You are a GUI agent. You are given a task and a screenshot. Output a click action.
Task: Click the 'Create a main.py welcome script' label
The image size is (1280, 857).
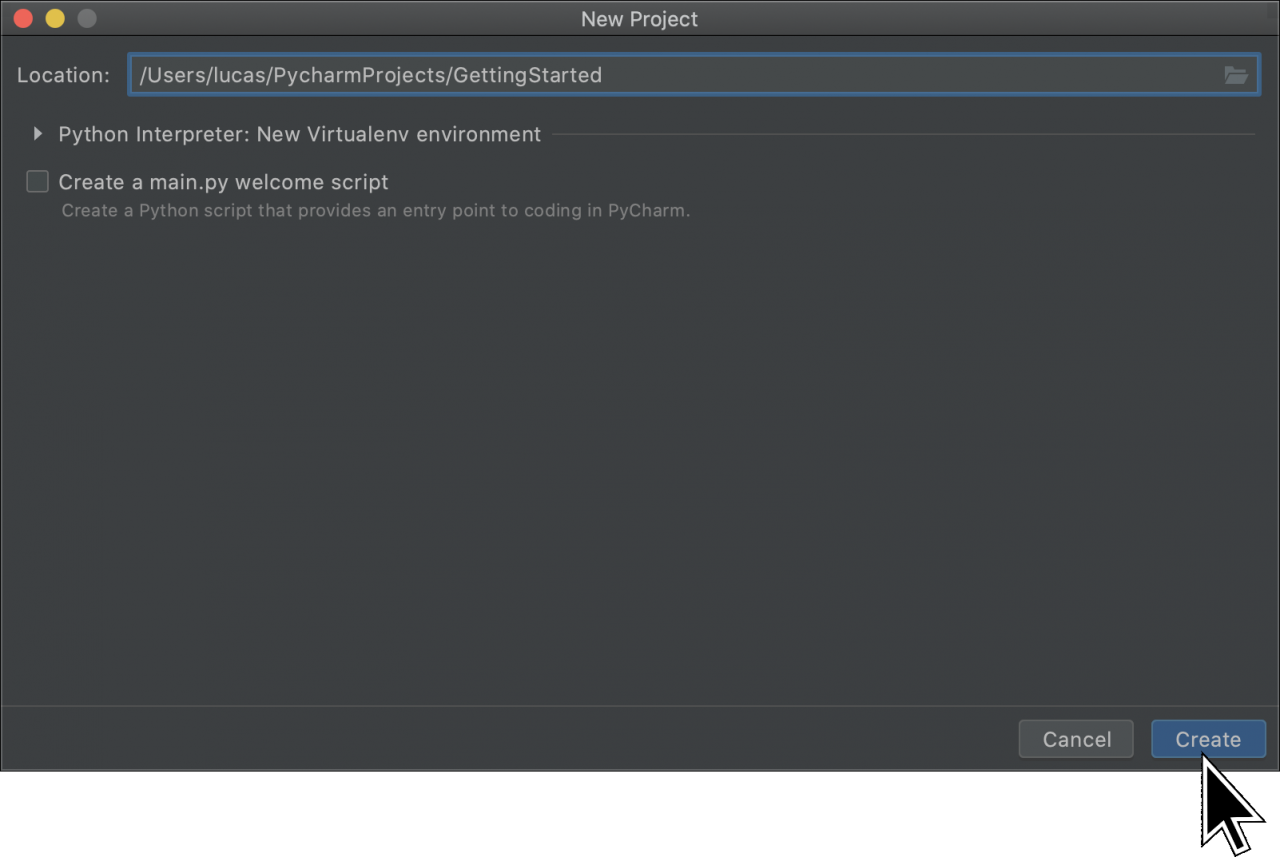coord(223,181)
